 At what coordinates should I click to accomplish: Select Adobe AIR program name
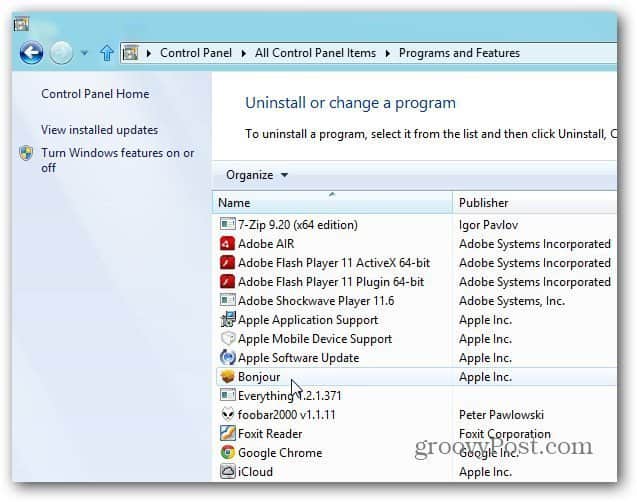266,244
